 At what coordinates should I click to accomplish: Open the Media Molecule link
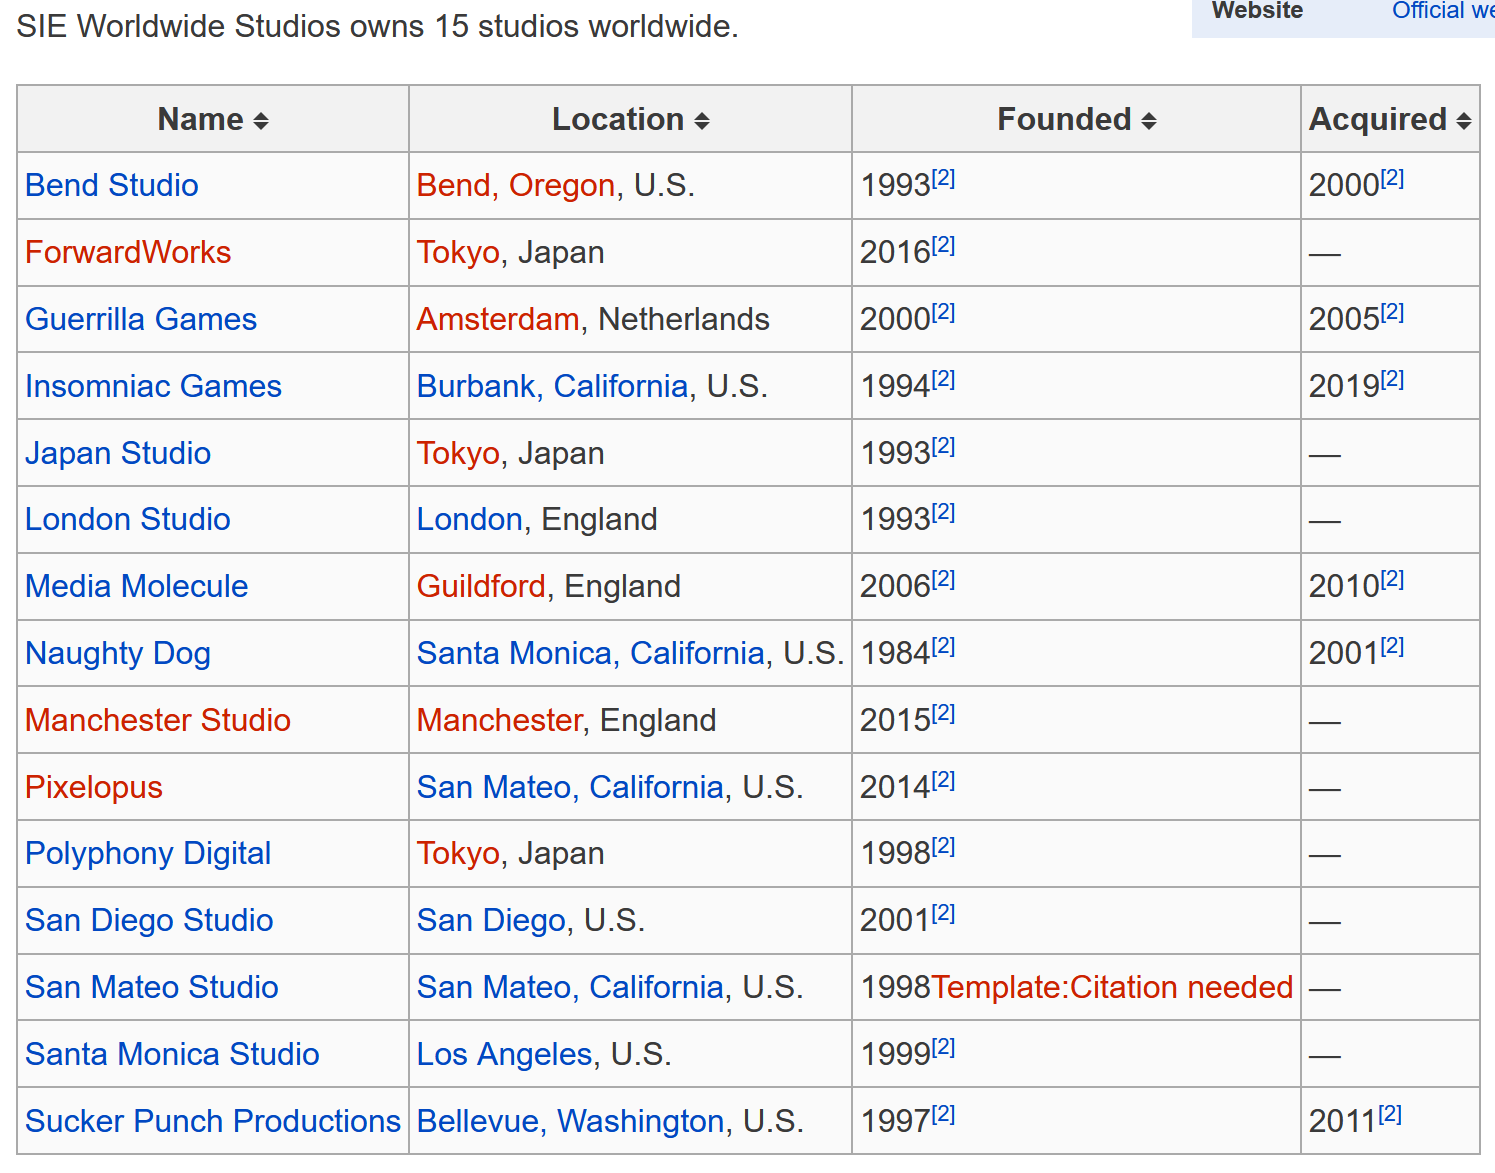click(136, 586)
